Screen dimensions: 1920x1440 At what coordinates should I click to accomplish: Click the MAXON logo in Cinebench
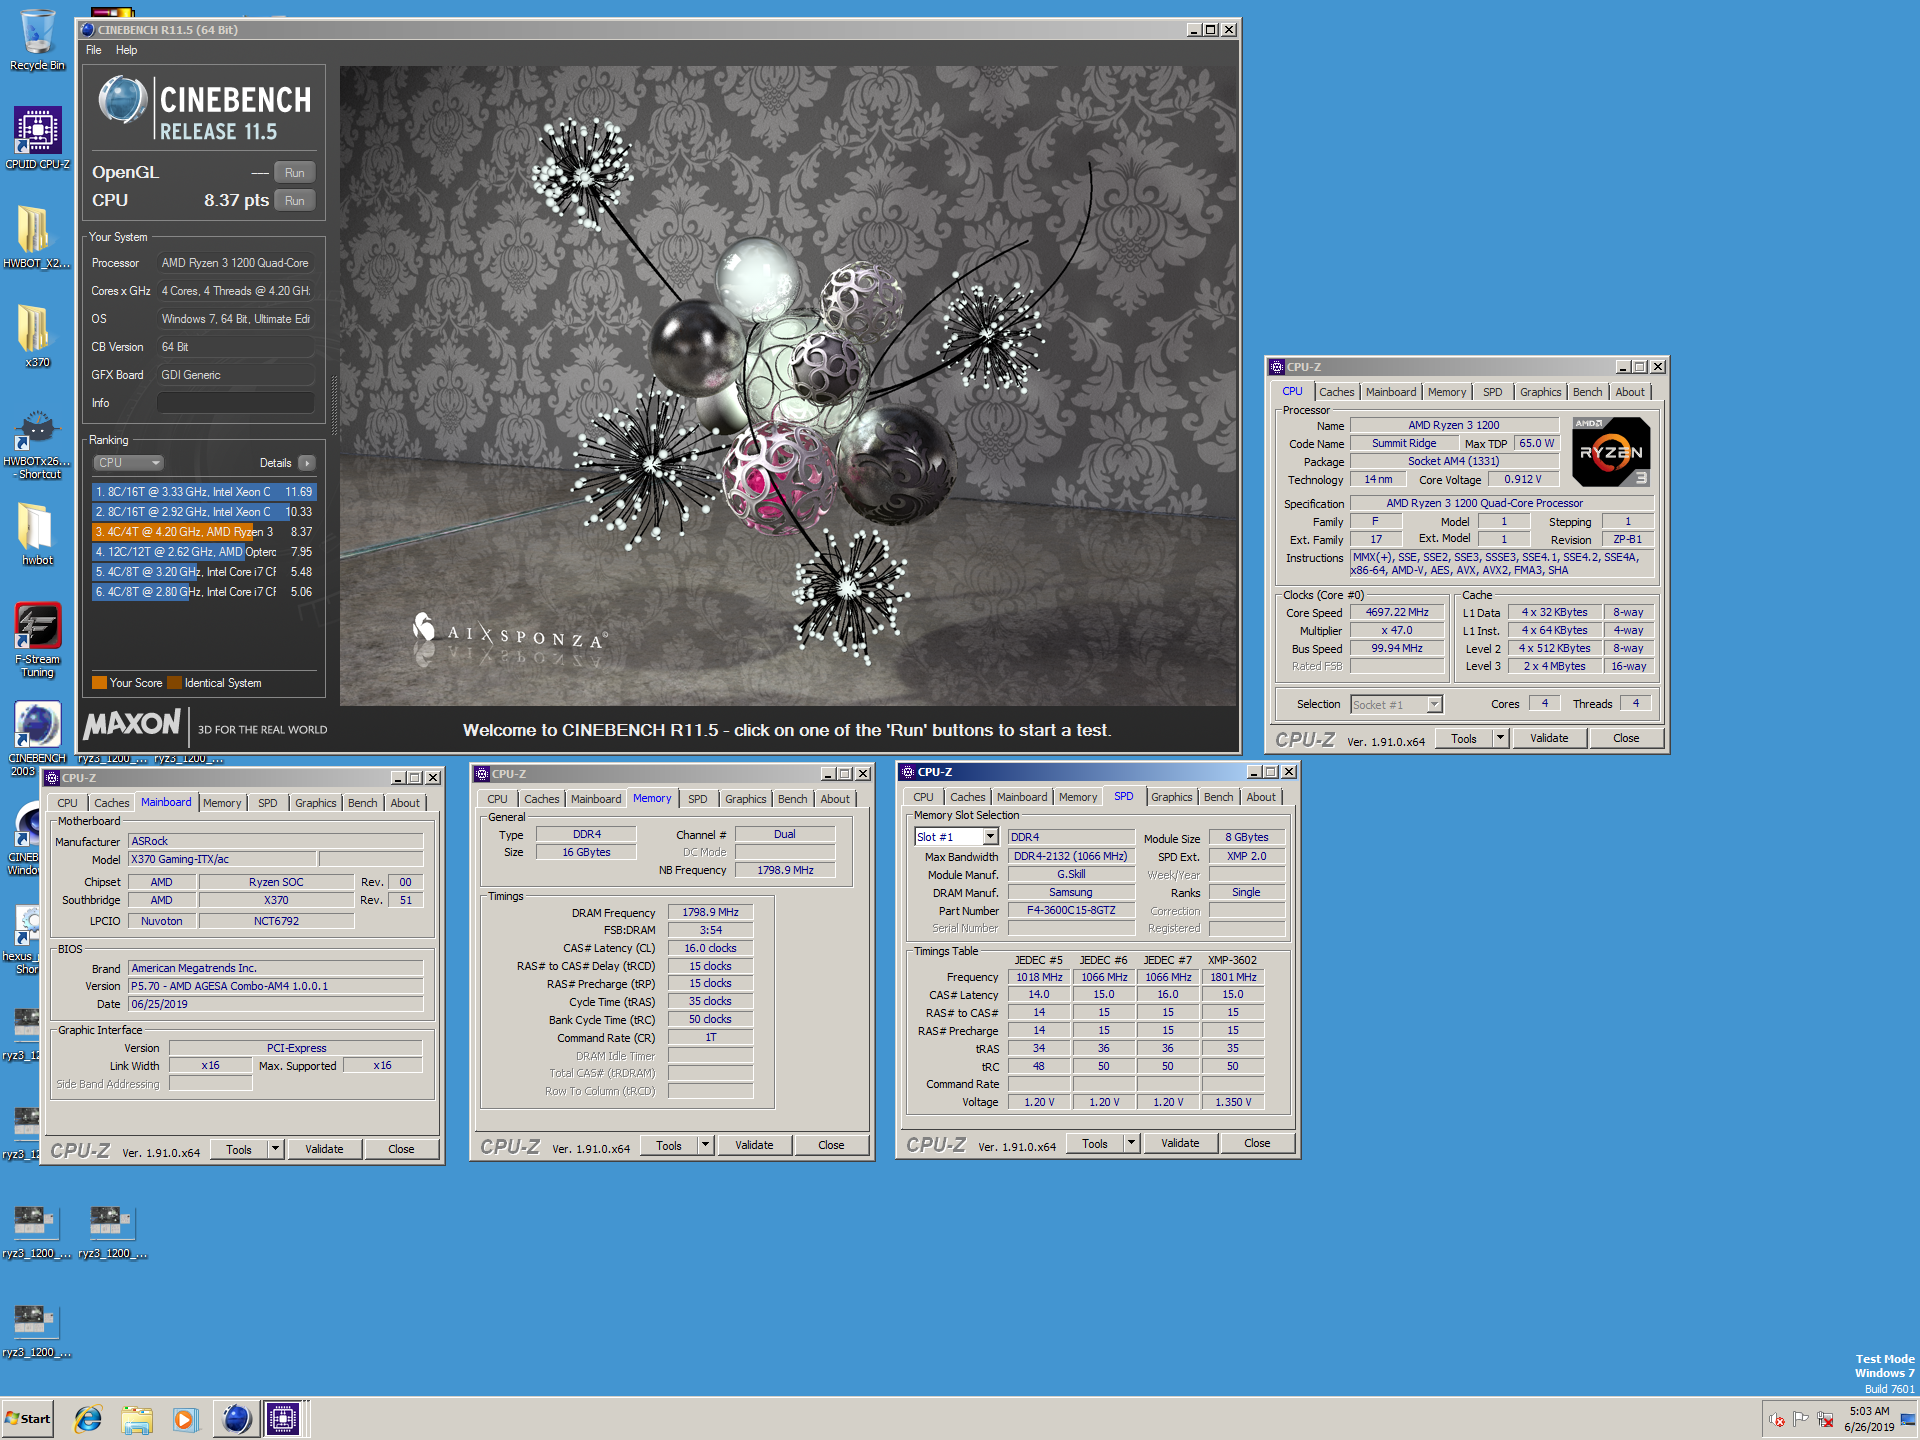132,724
